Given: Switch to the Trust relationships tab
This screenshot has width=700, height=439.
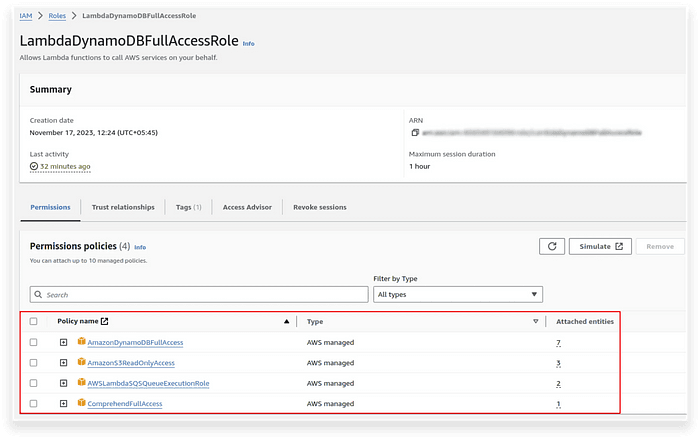Looking at the screenshot, I should tap(123, 207).
